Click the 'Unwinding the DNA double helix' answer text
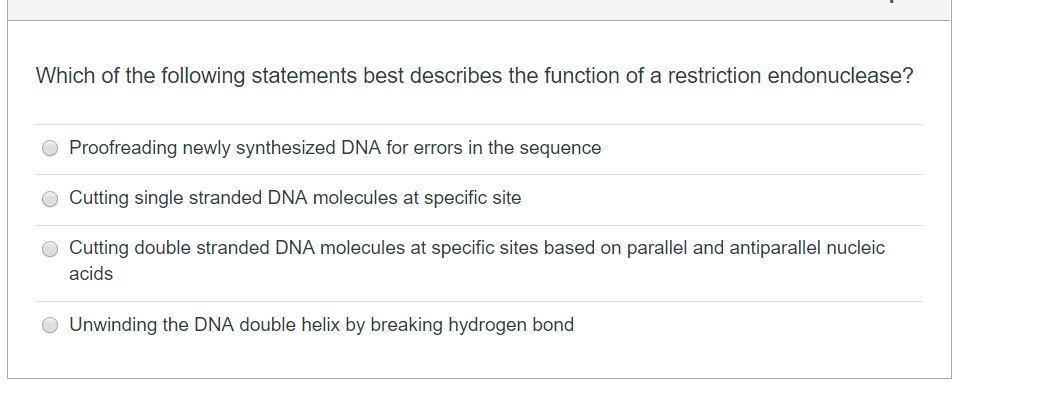Viewport: 1048px width, 398px height. (321, 325)
